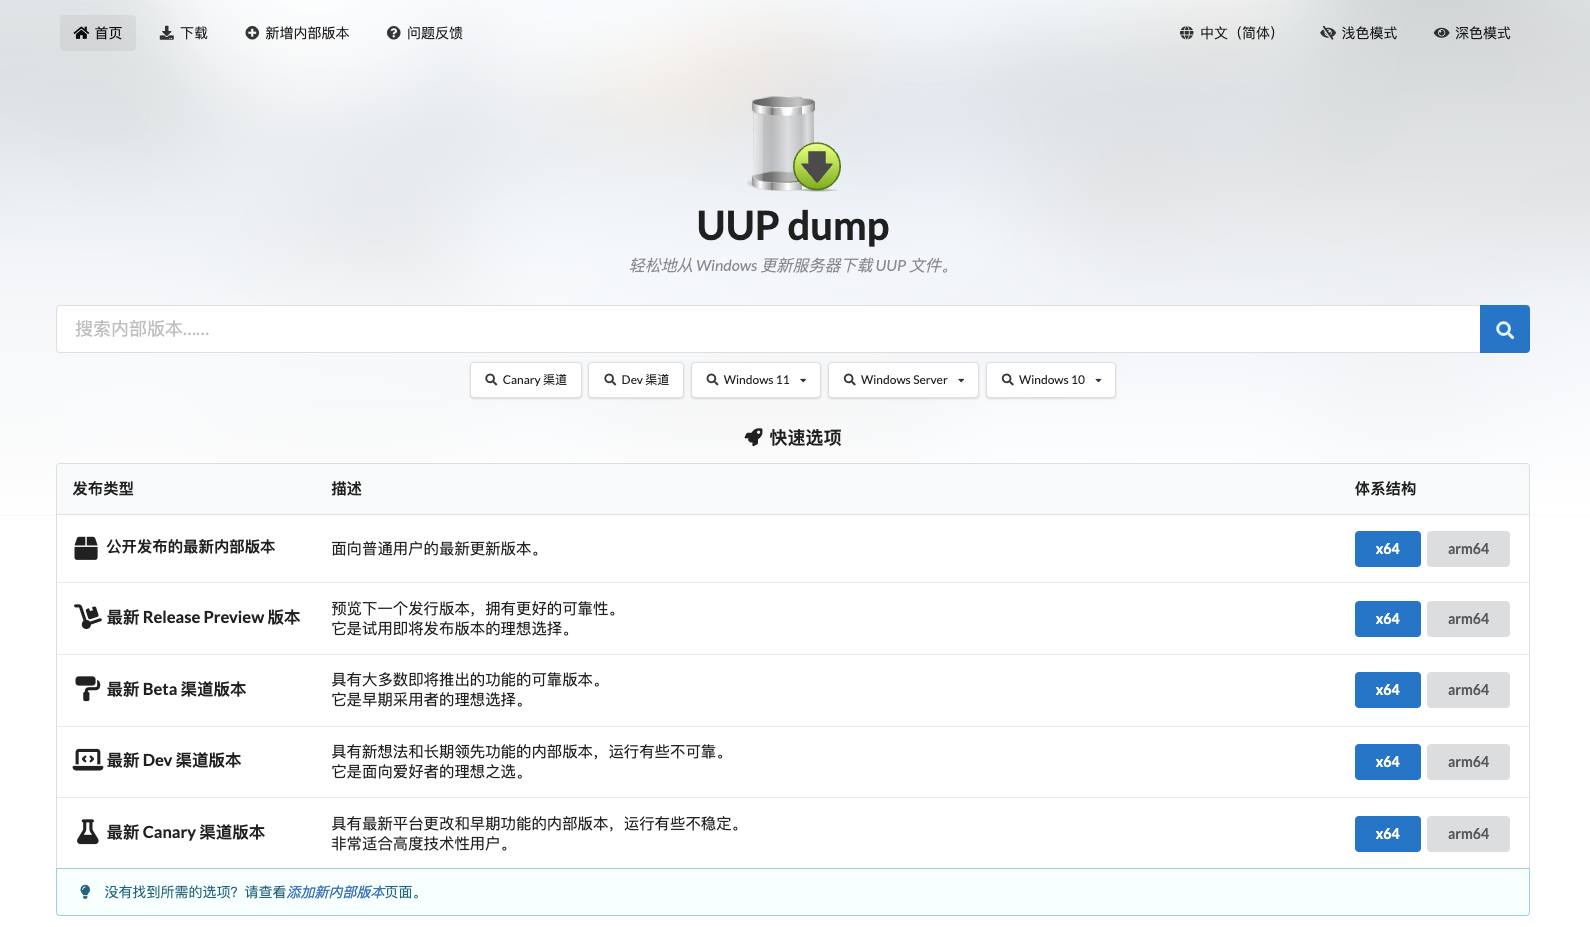Click the 发布类型 column header

point(103,489)
